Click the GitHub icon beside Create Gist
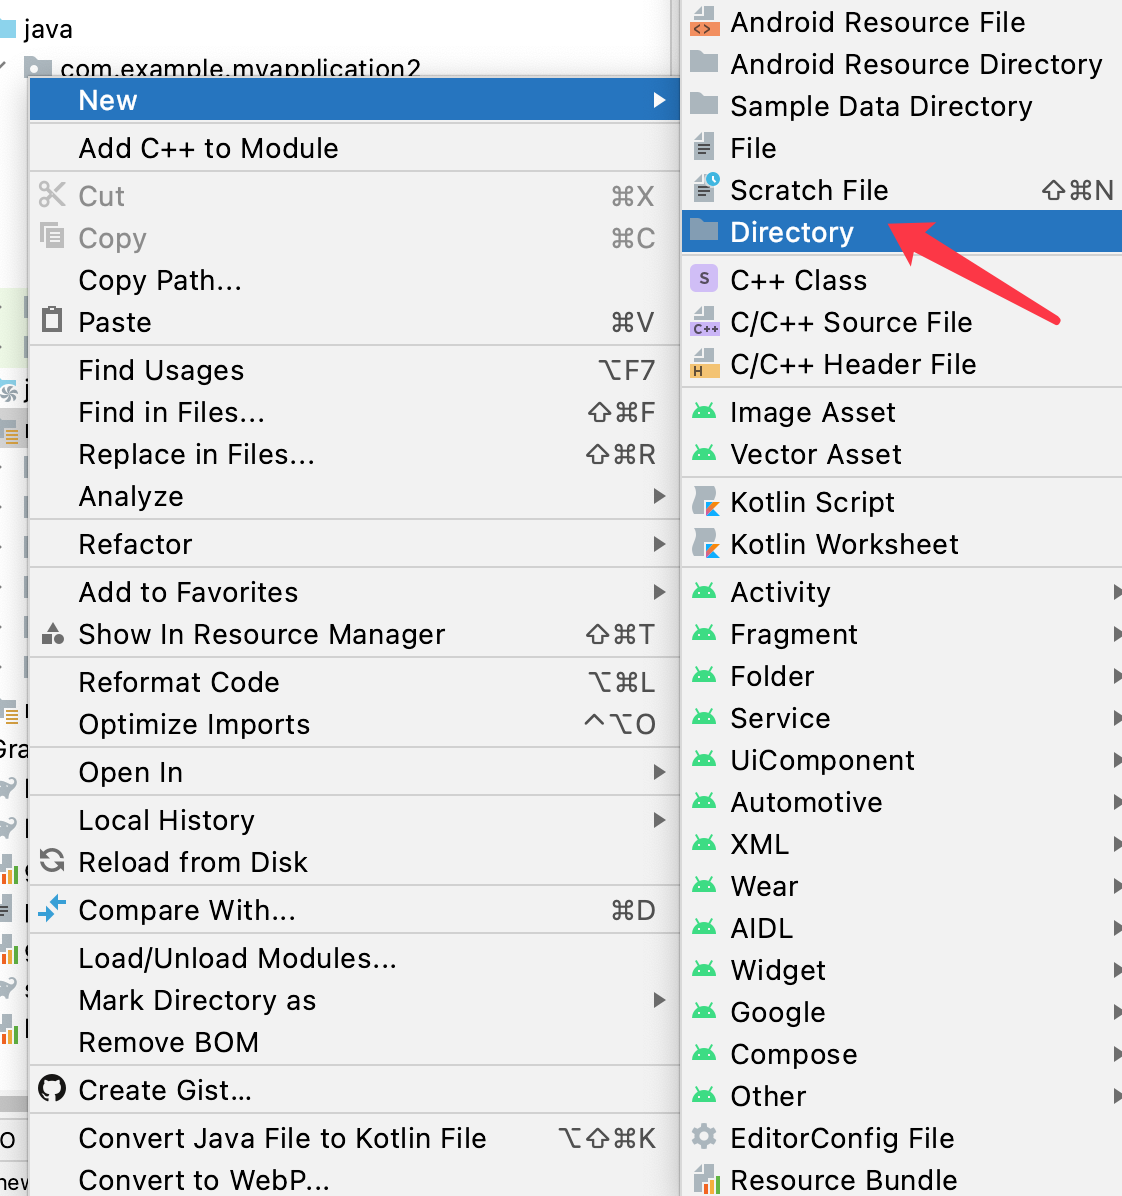Image resolution: width=1122 pixels, height=1196 pixels. pos(52,1089)
